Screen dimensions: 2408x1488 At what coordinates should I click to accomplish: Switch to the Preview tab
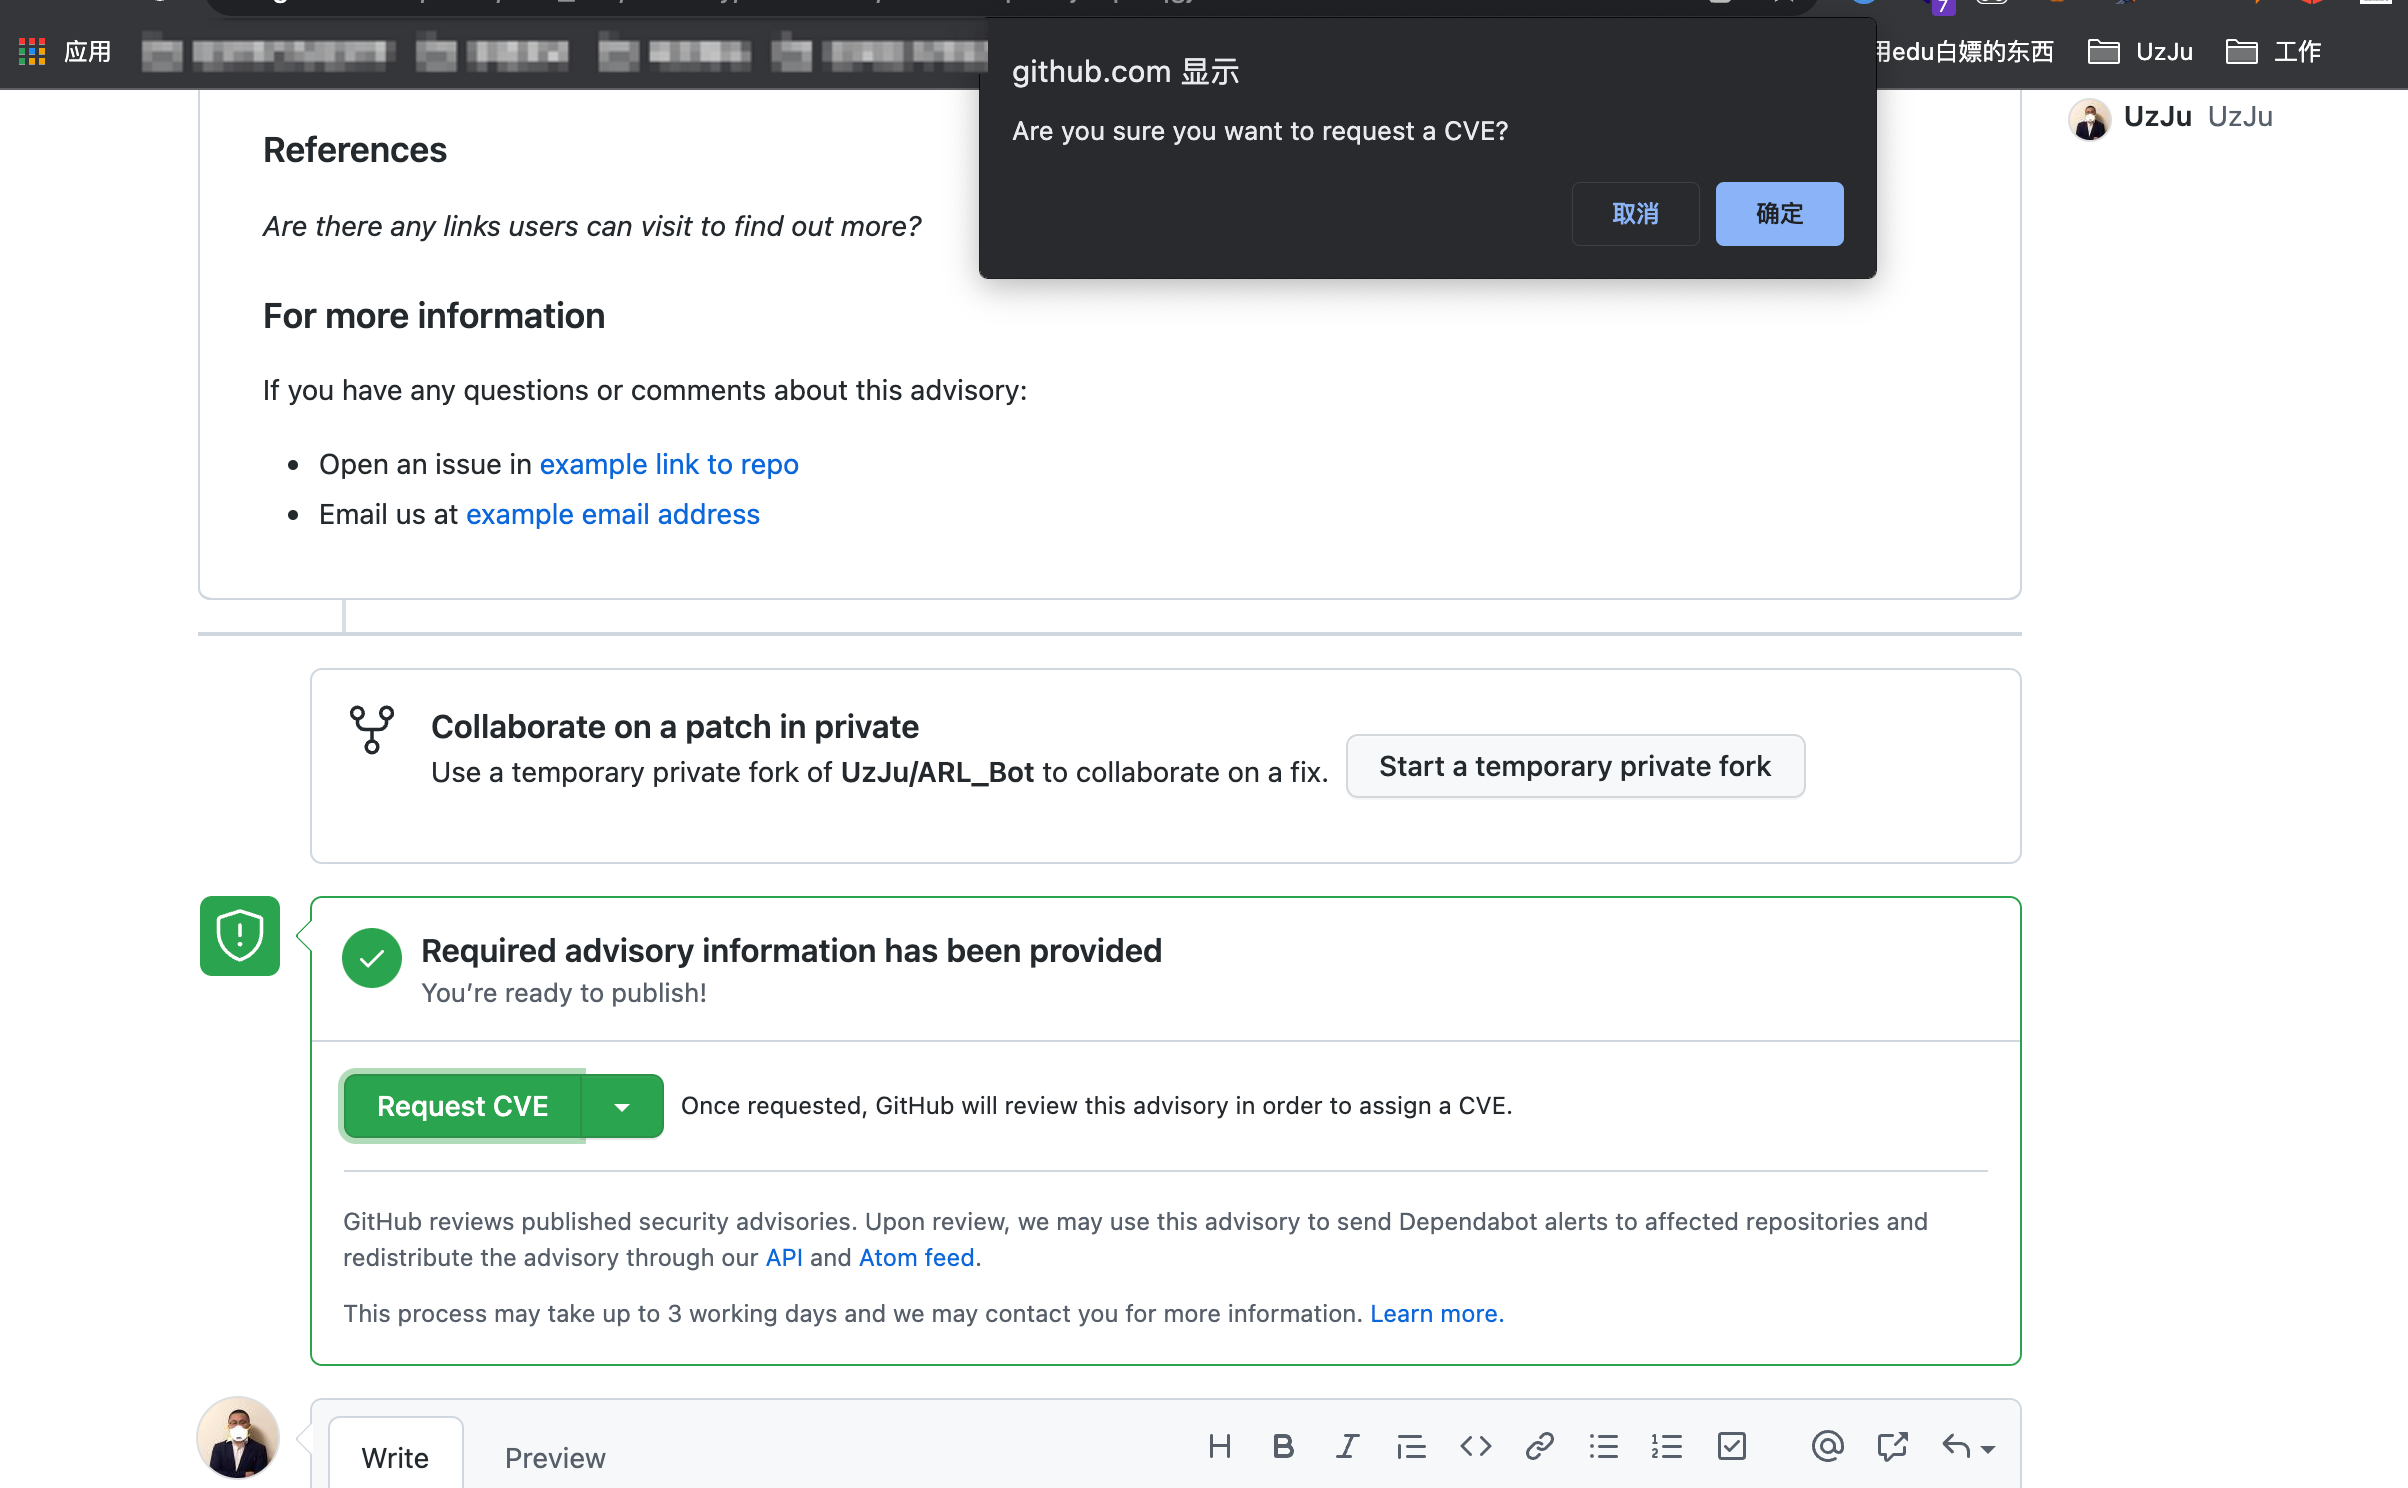tap(555, 1457)
